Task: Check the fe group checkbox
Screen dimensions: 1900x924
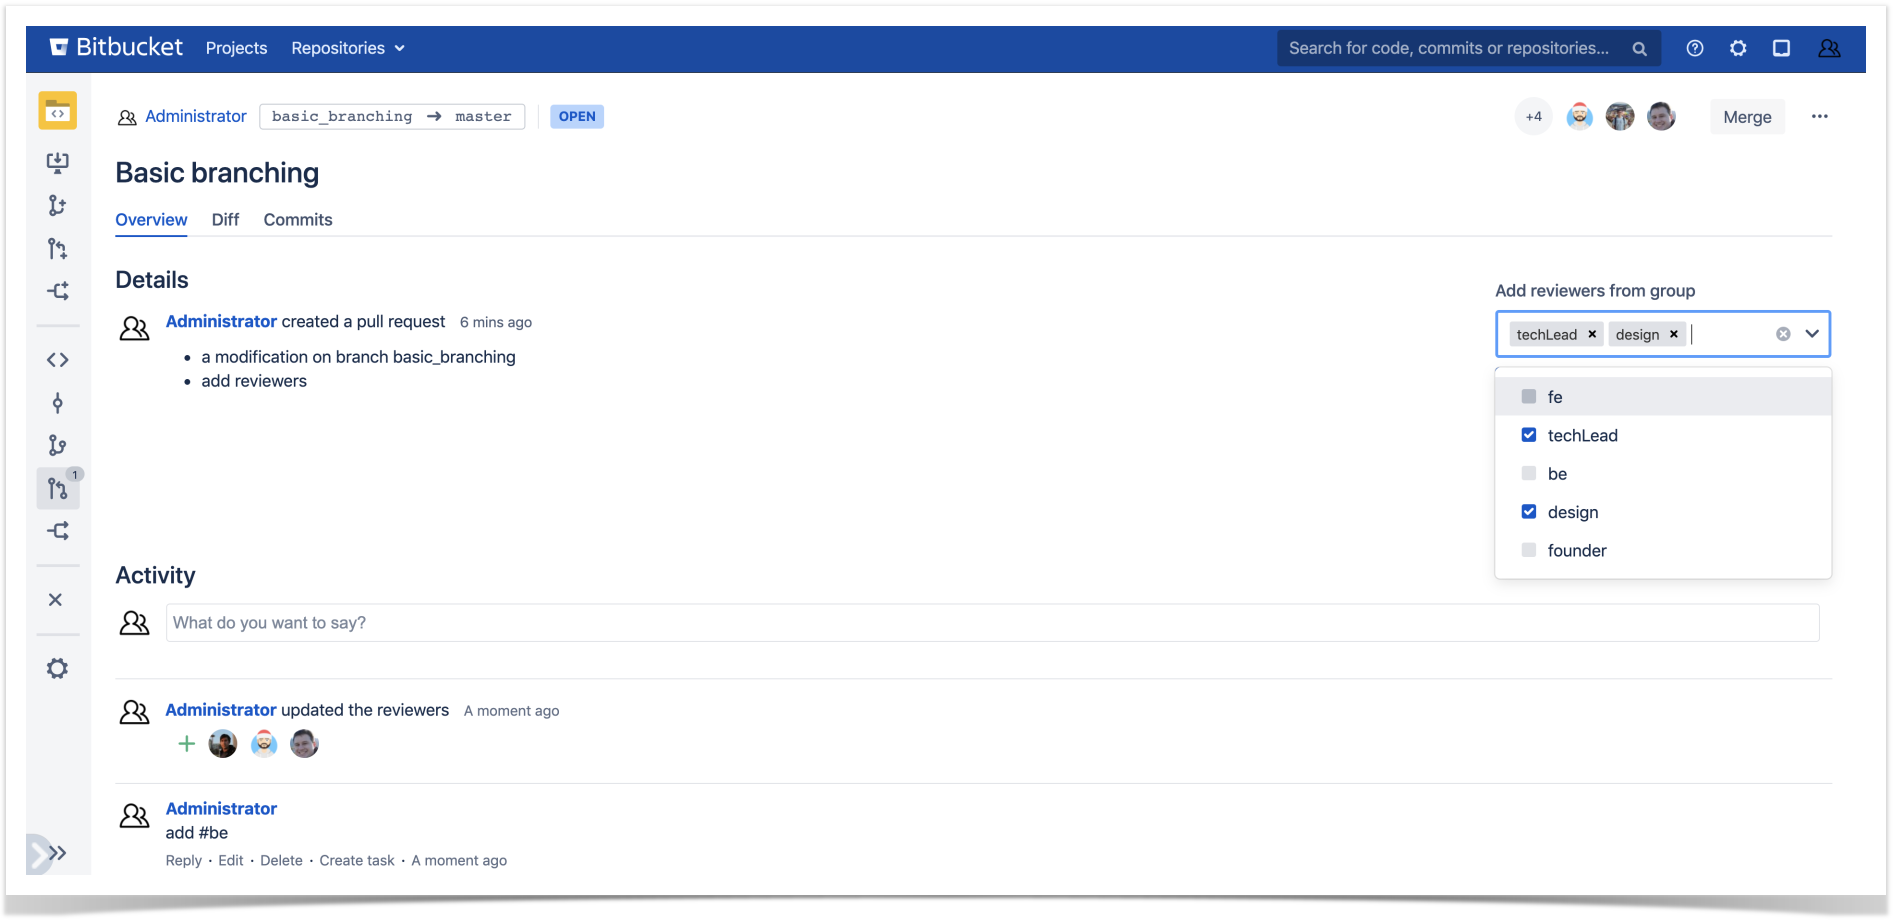Action: coord(1528,397)
